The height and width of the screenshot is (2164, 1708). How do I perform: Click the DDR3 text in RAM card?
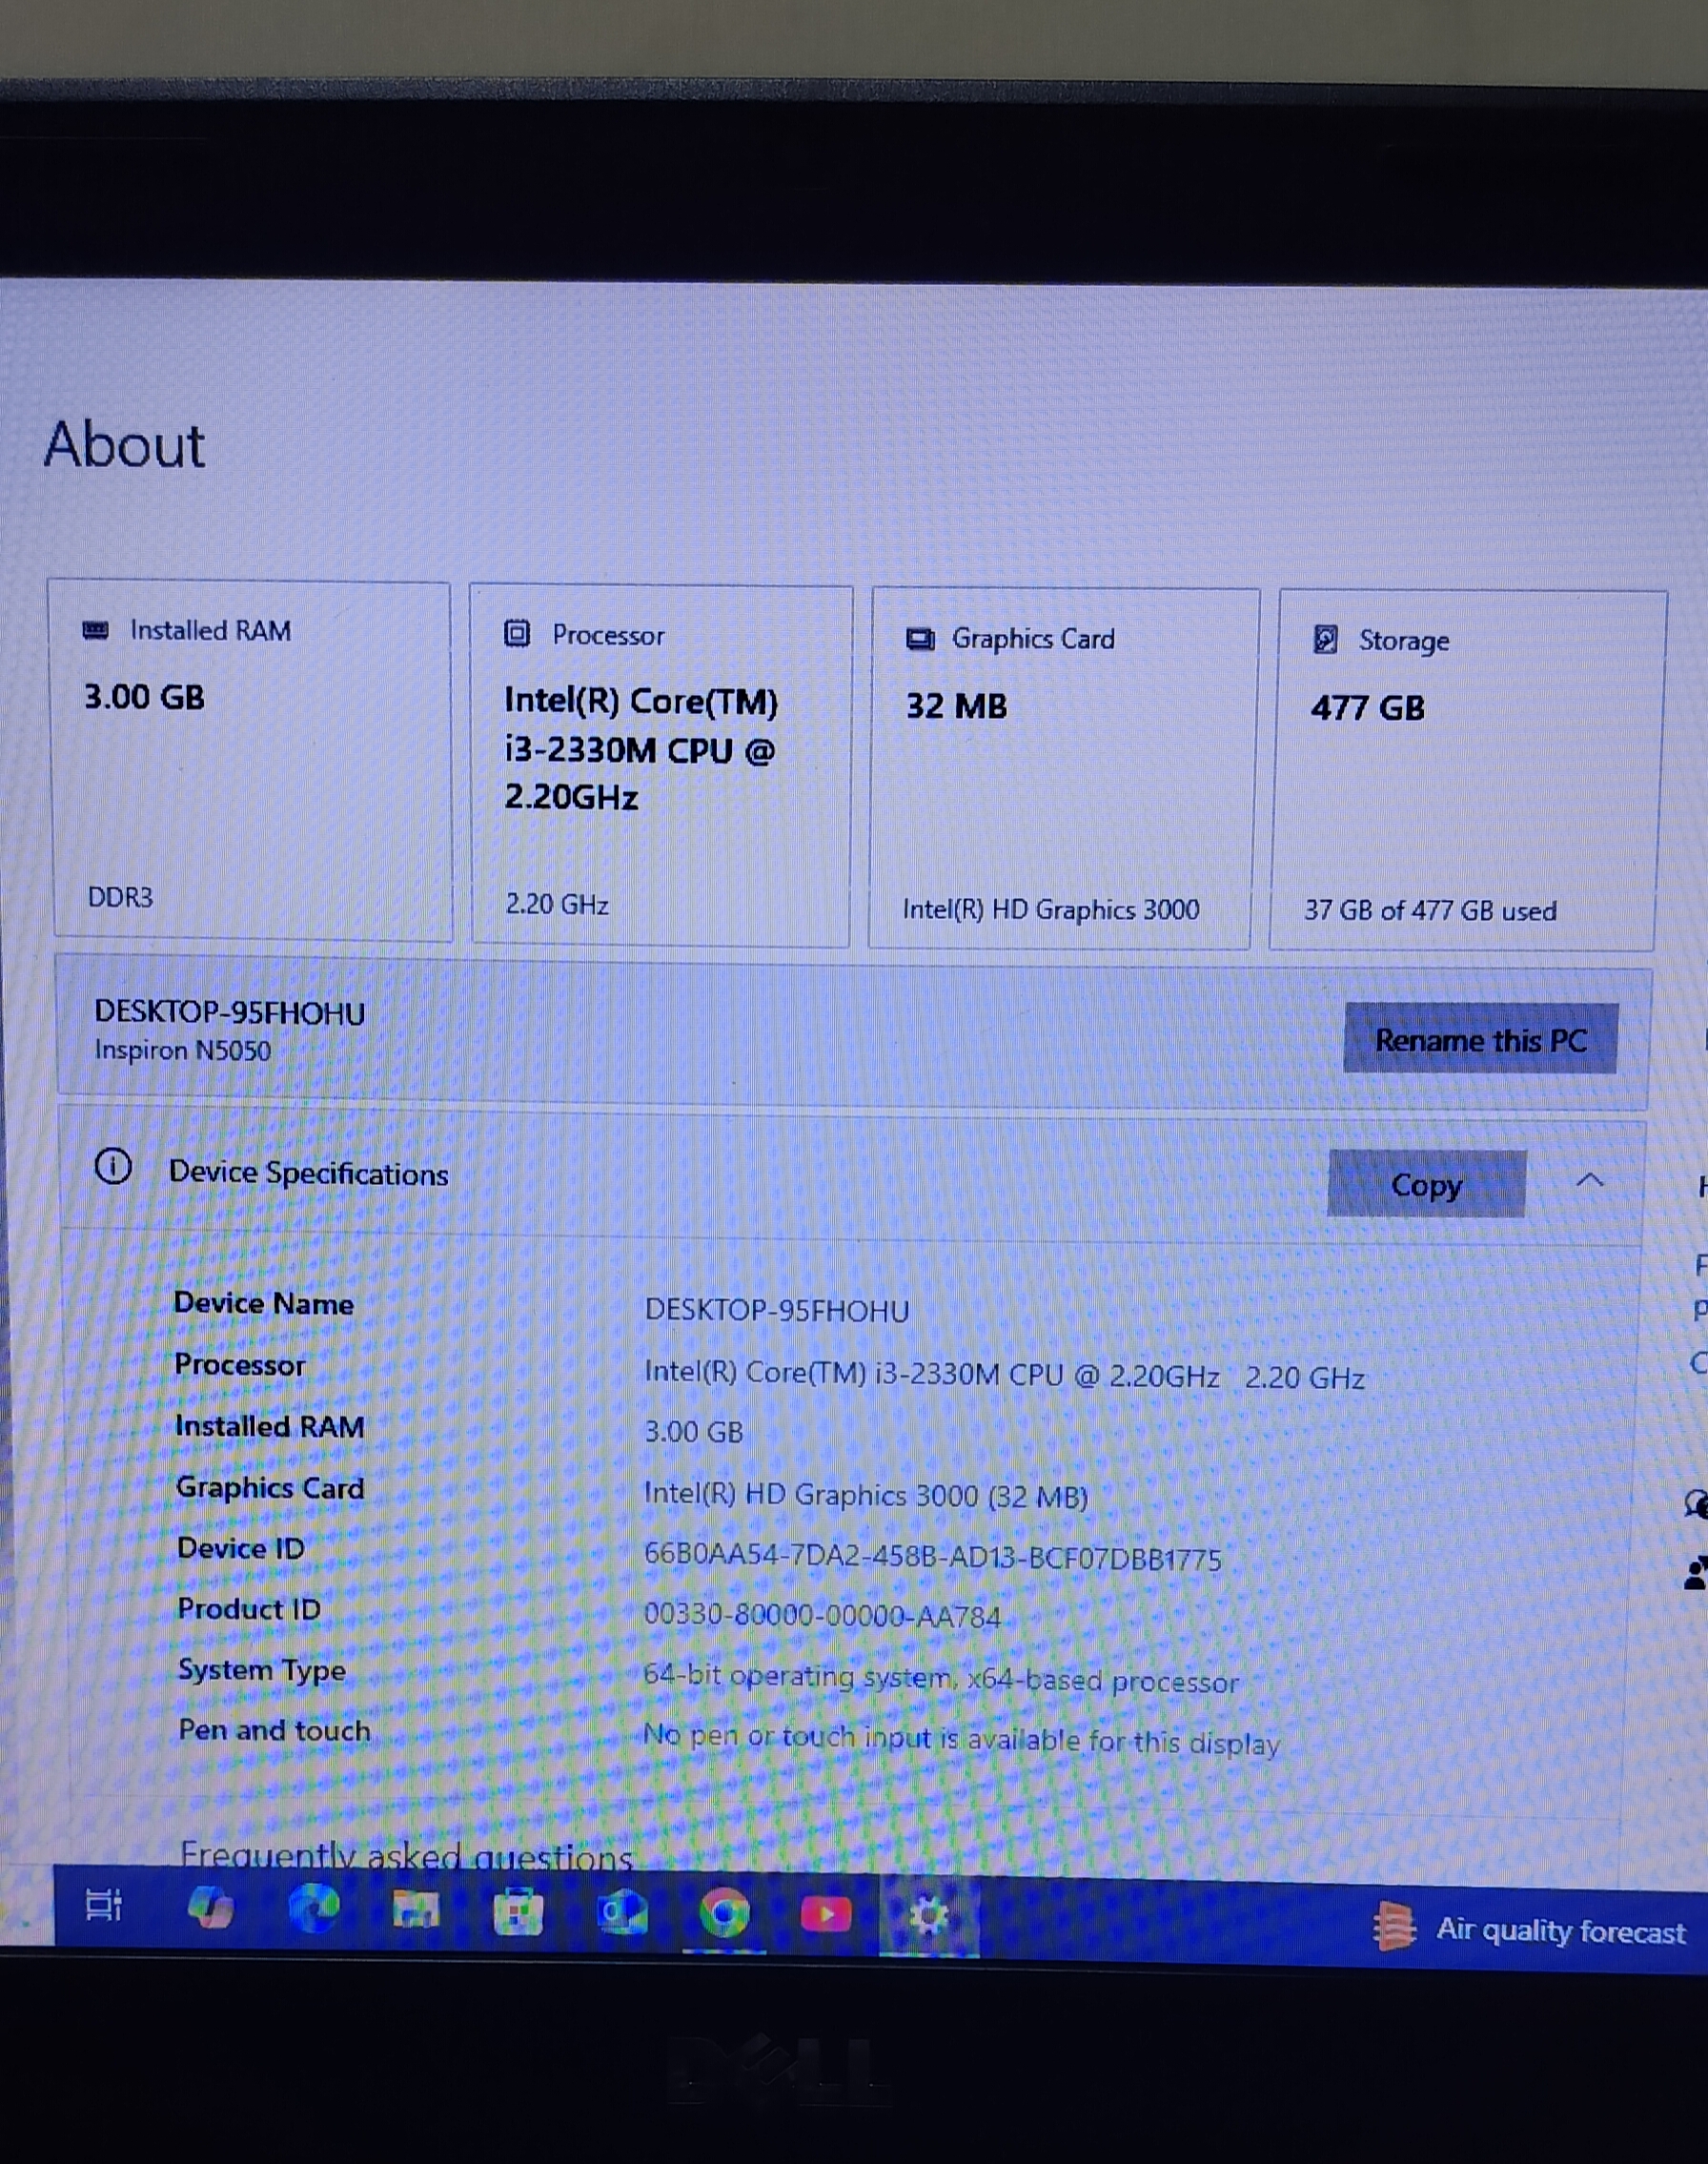120,897
